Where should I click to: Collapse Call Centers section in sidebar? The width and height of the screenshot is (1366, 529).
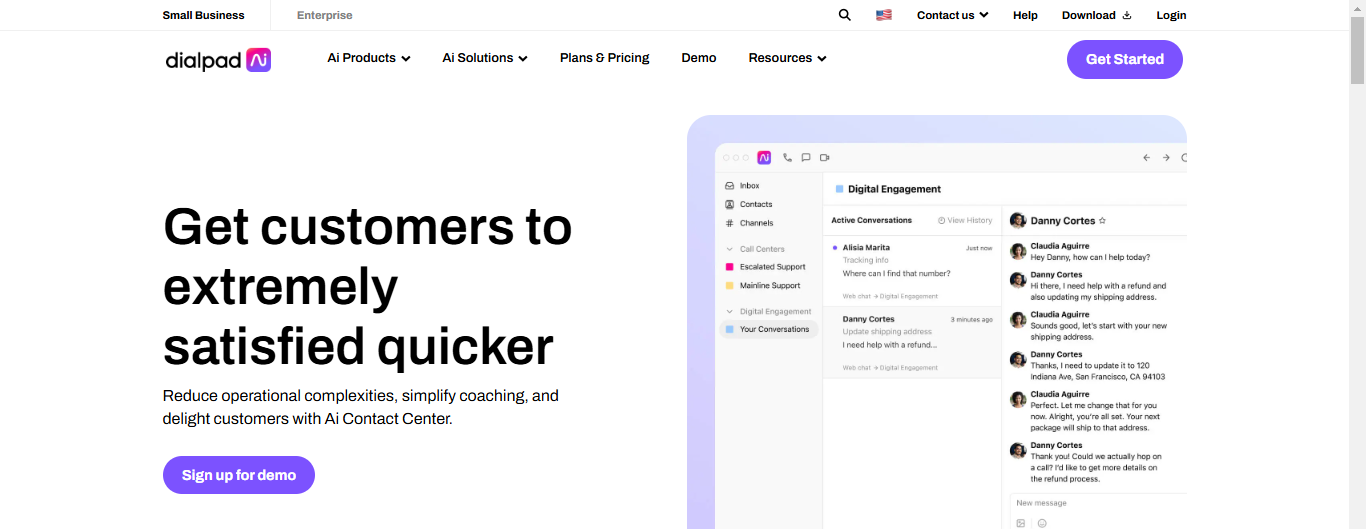730,249
